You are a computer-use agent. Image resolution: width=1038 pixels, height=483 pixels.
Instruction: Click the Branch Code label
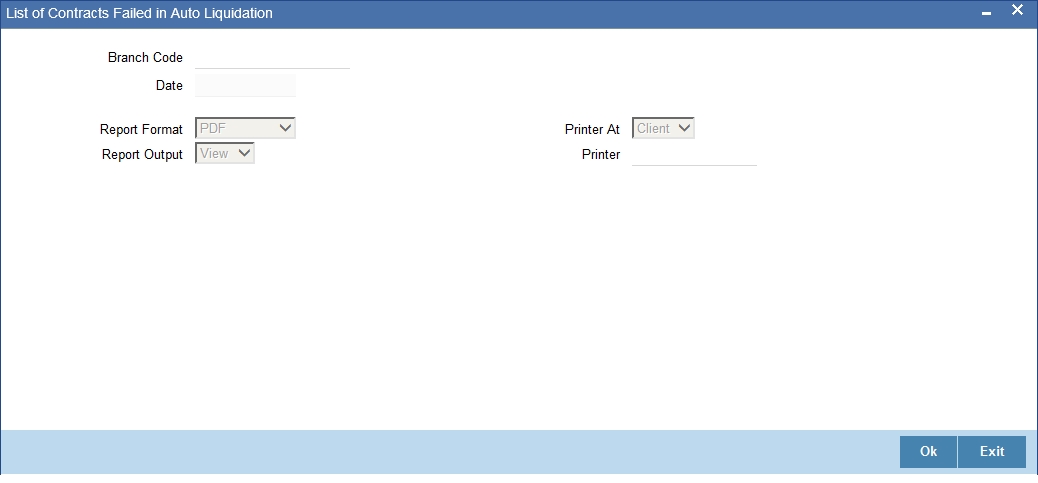pyautogui.click(x=145, y=58)
